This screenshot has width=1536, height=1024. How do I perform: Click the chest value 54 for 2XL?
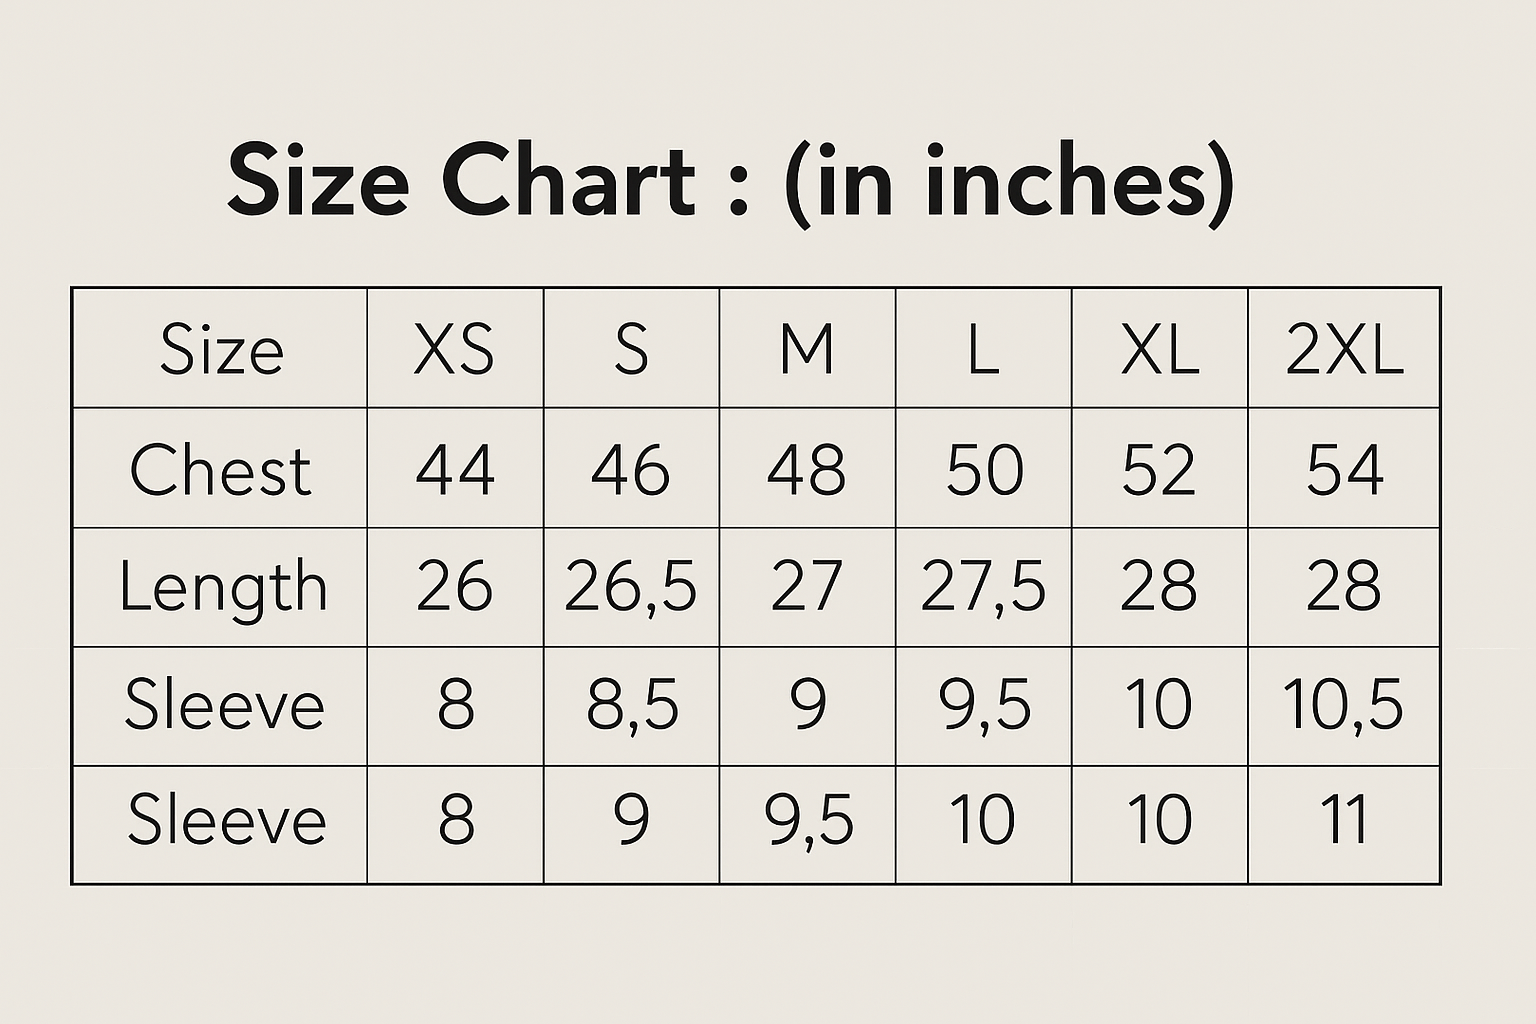(1344, 469)
